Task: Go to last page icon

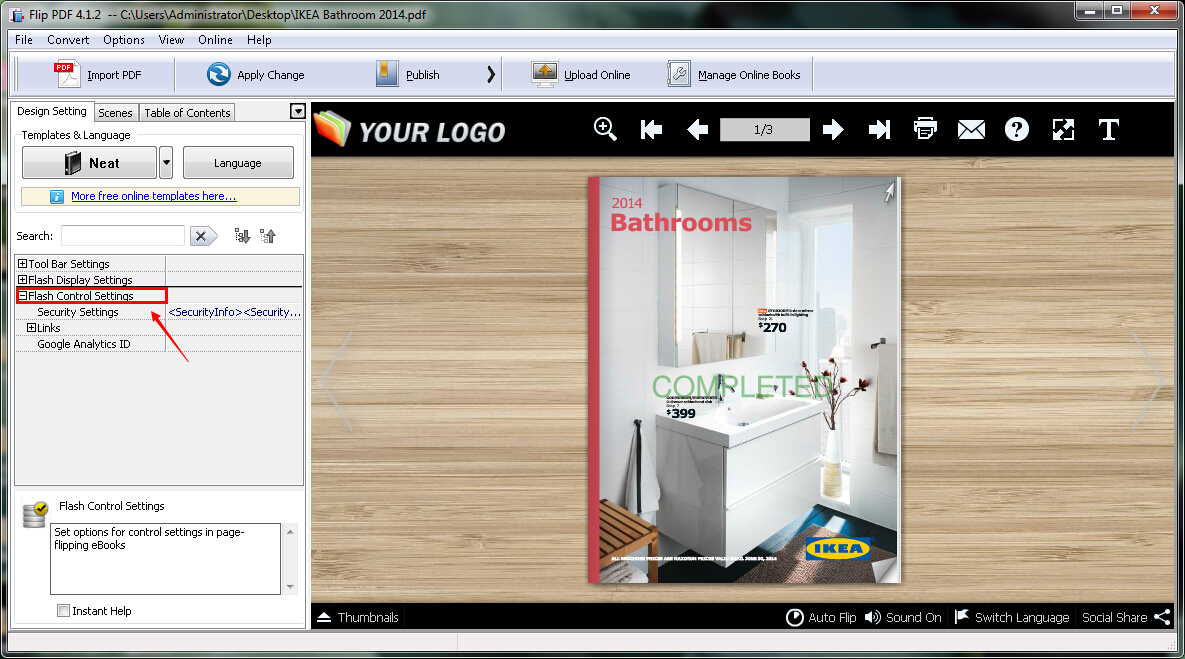Action: 880,130
